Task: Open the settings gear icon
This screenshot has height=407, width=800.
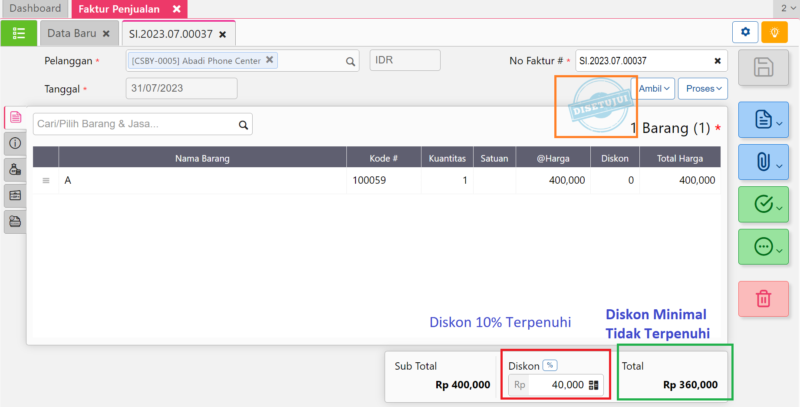Action: pos(744,33)
